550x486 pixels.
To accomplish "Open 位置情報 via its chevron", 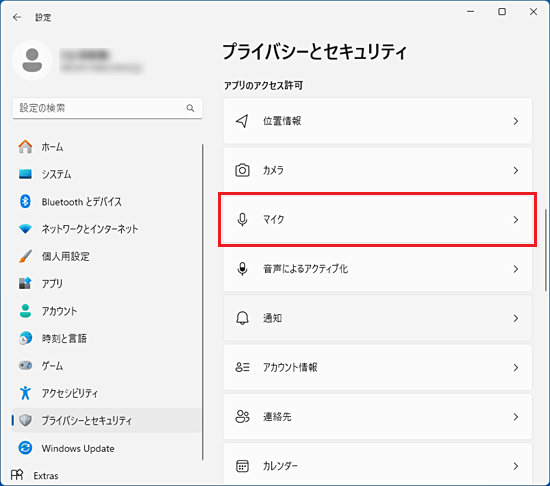I will [x=516, y=121].
